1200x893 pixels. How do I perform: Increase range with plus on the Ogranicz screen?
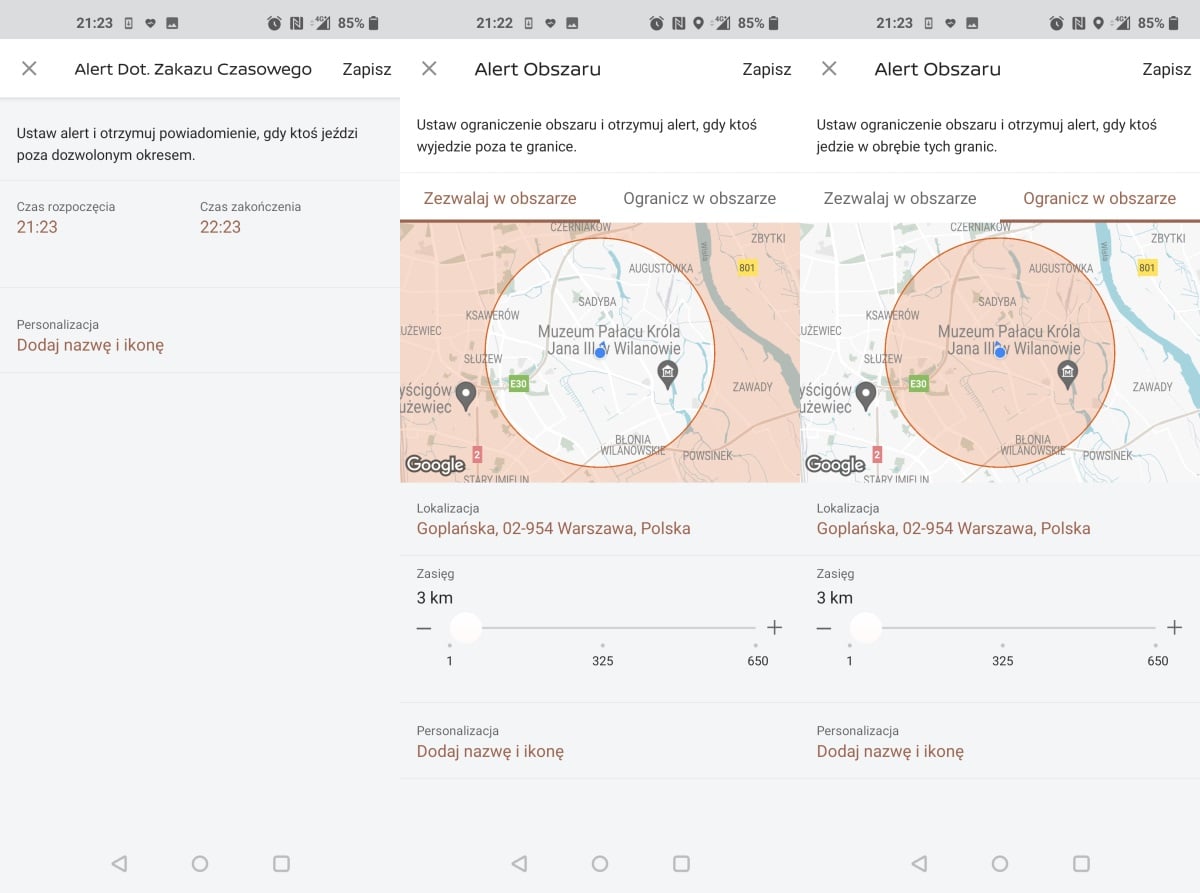tap(1174, 628)
